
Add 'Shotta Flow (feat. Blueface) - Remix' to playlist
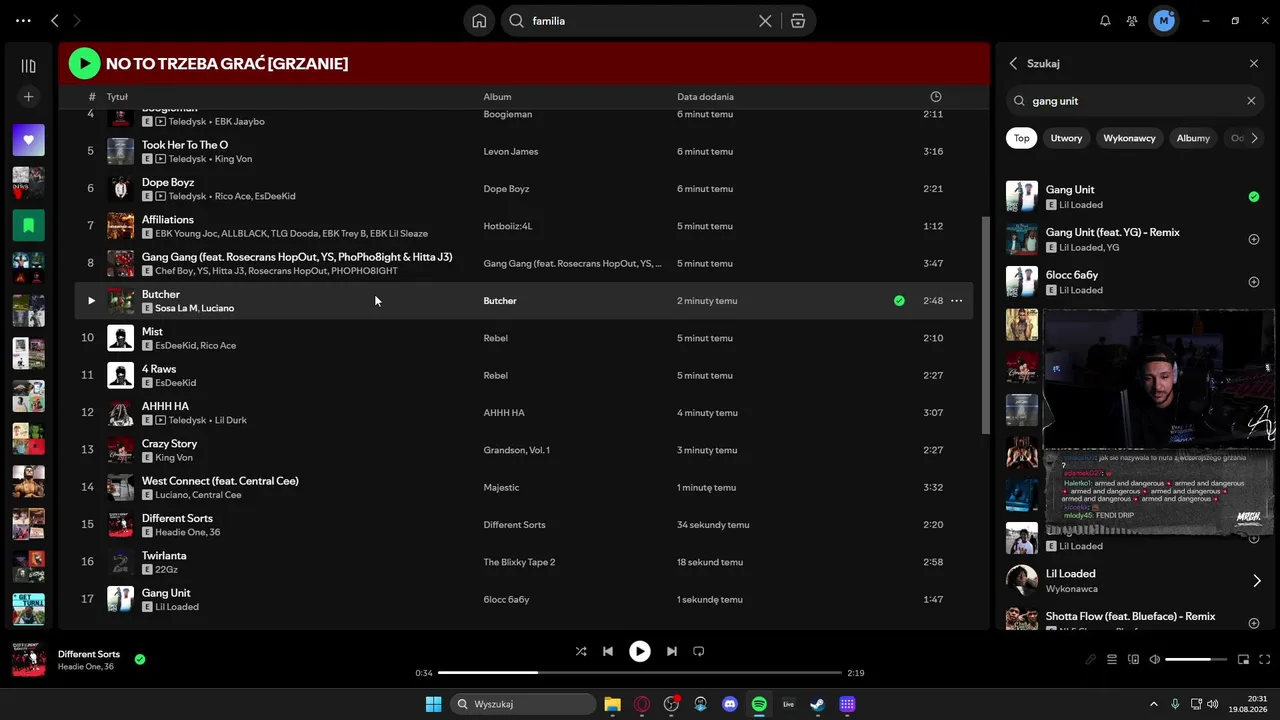[x=1254, y=623]
